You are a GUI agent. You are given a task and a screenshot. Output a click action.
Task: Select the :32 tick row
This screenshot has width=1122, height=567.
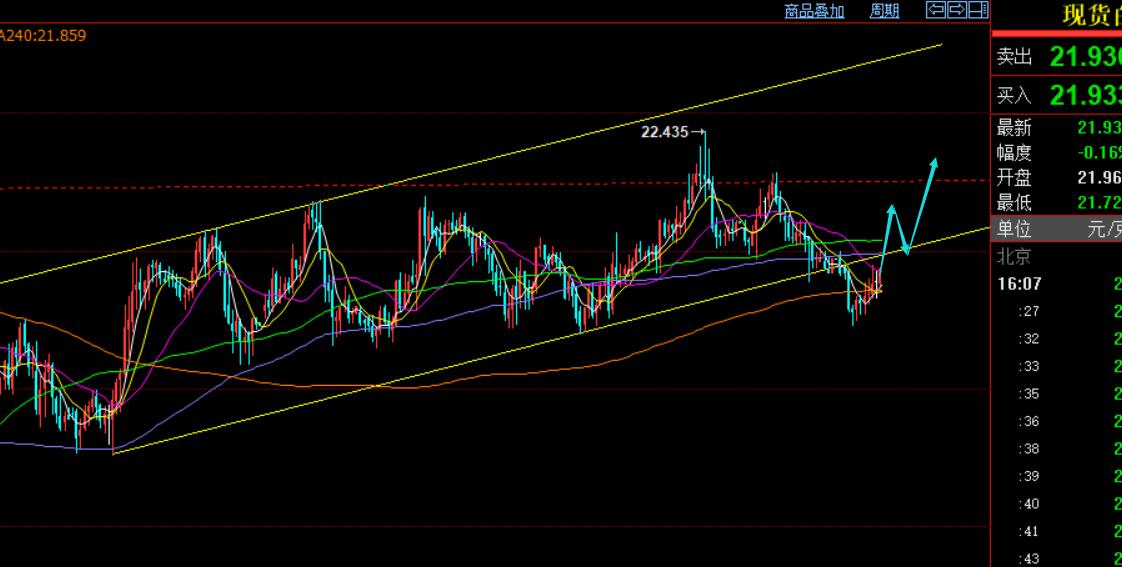[1057, 339]
